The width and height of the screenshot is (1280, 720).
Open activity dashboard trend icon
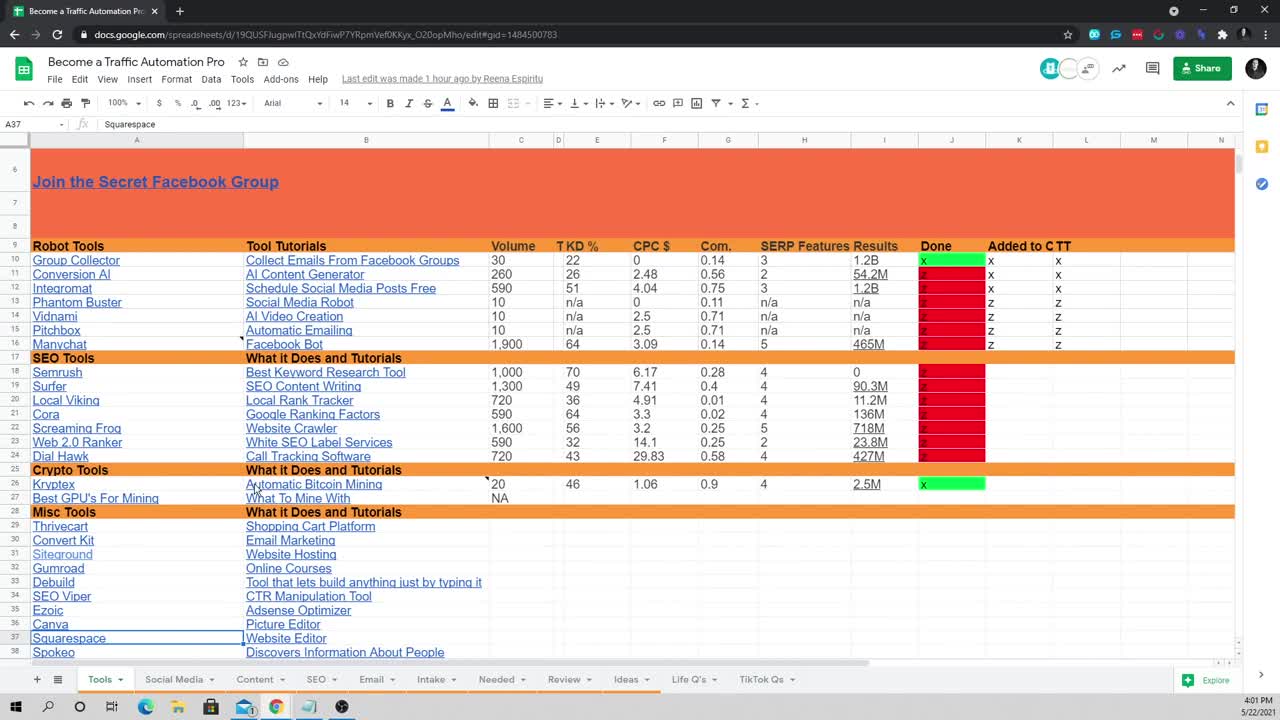point(1119,68)
